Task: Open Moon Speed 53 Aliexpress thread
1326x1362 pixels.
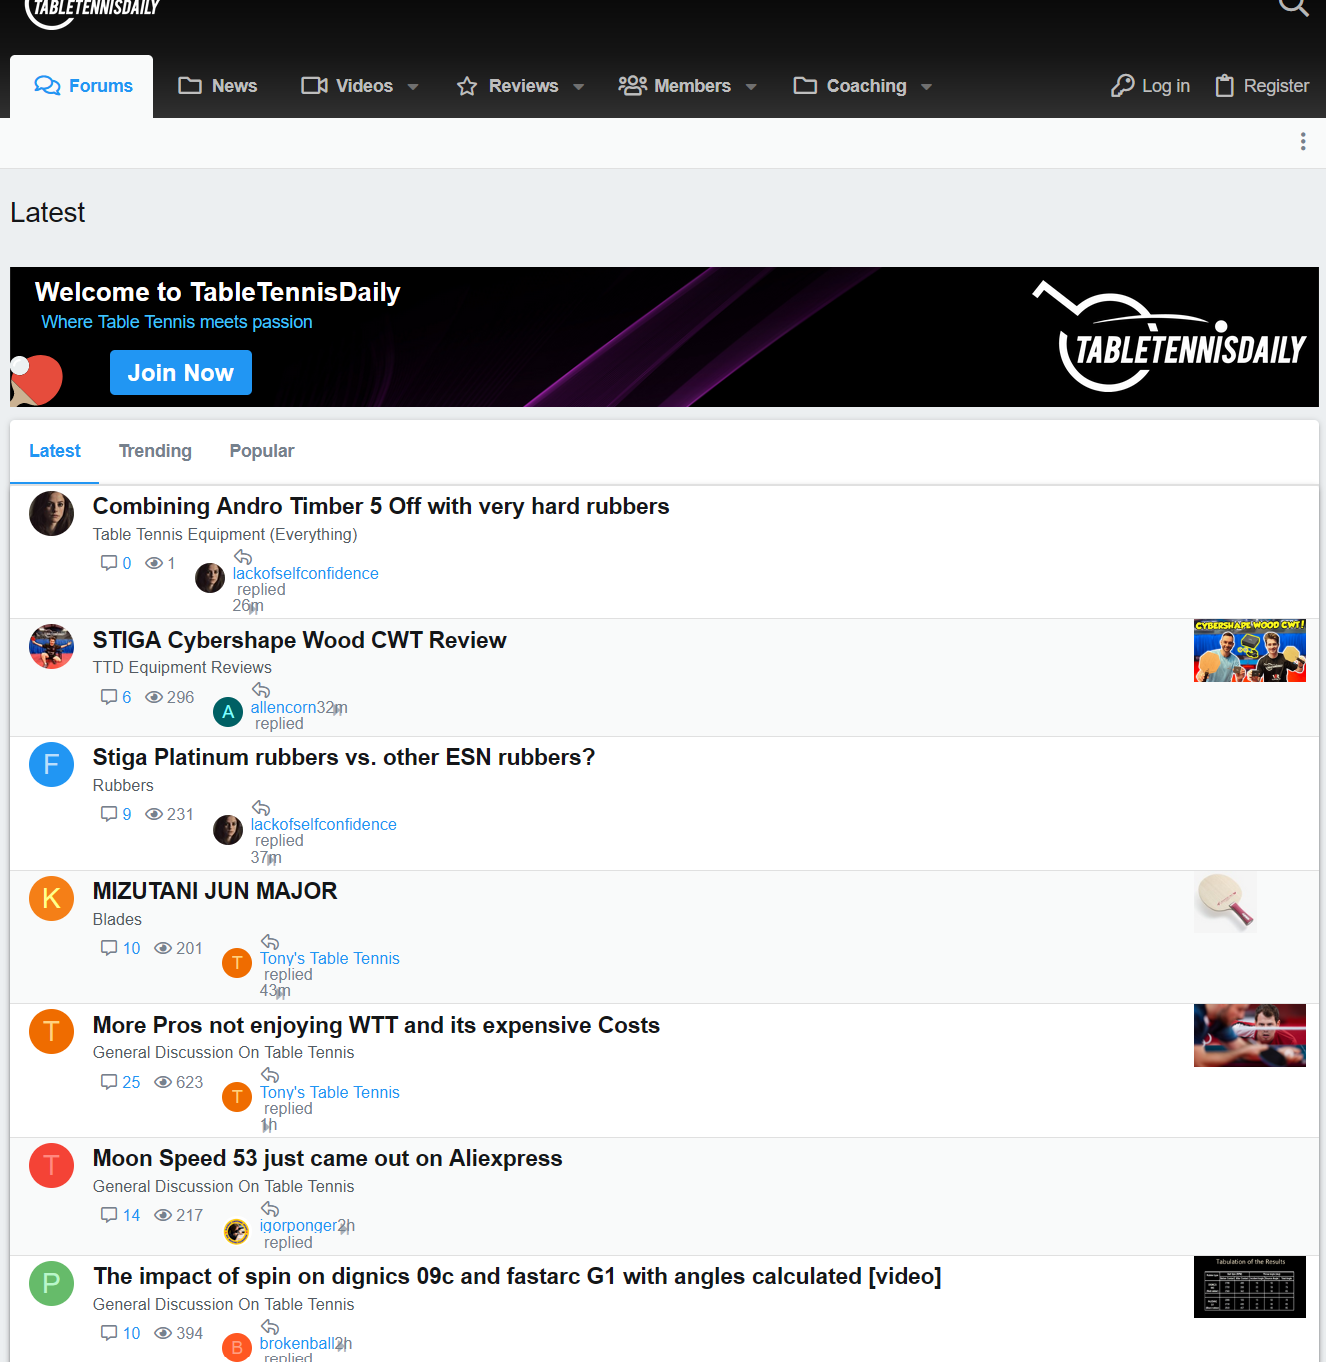Action: [x=328, y=1158]
